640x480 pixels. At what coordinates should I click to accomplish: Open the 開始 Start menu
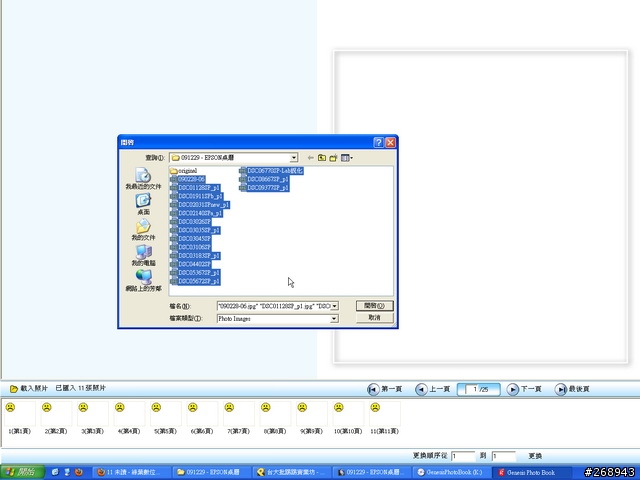(x=23, y=472)
